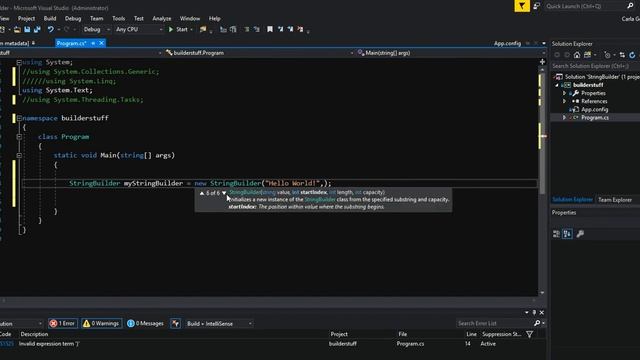The width and height of the screenshot is (640, 360).
Task: Expand the References node
Action: click(x=564, y=101)
